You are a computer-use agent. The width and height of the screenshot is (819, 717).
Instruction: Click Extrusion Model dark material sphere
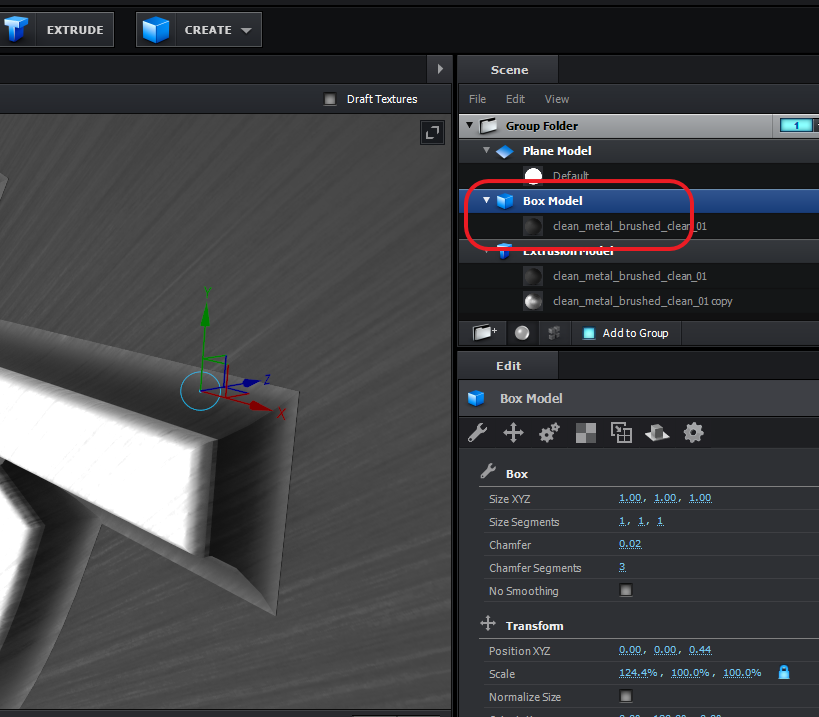point(533,276)
